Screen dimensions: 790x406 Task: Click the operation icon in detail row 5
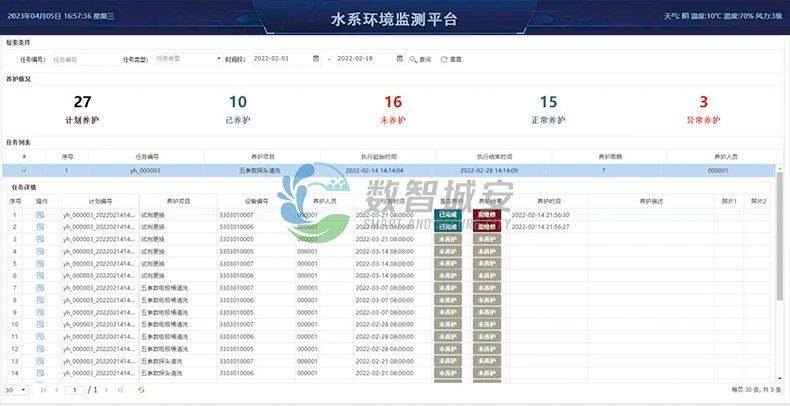click(x=41, y=263)
